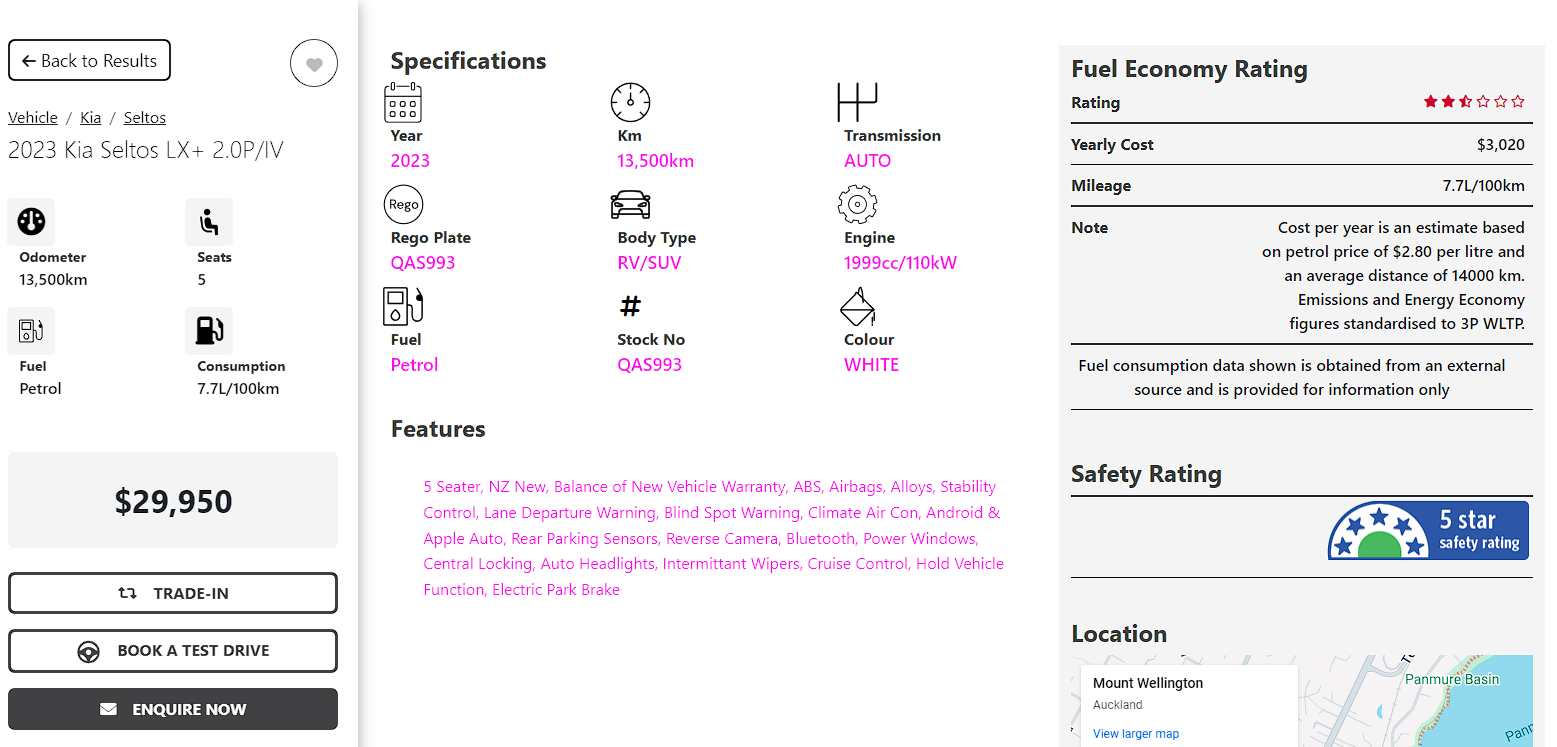Open the Seltos breadcrumb link

tap(145, 117)
